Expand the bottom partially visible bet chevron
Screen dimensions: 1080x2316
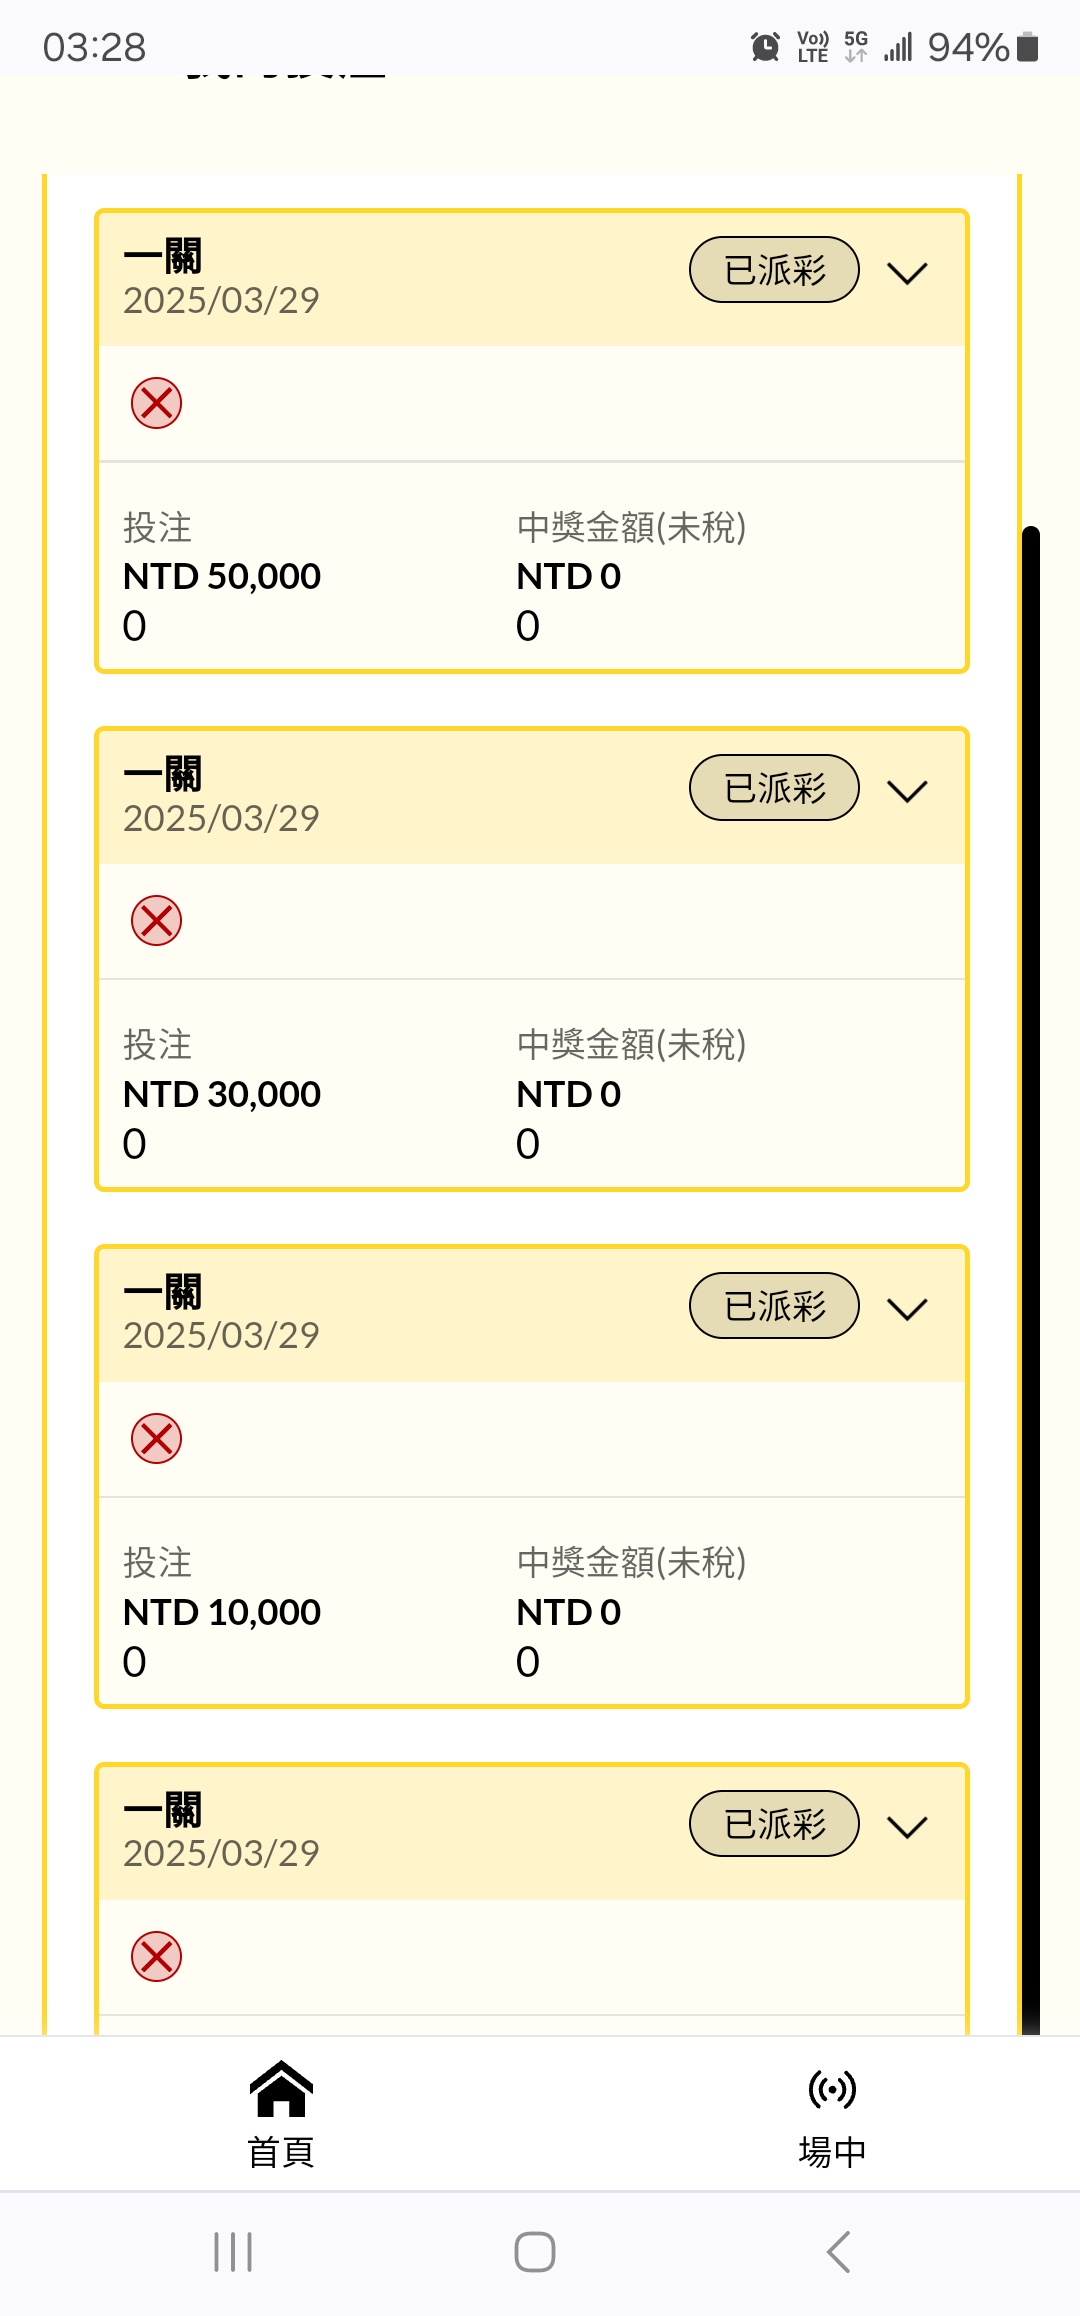[x=907, y=1827]
